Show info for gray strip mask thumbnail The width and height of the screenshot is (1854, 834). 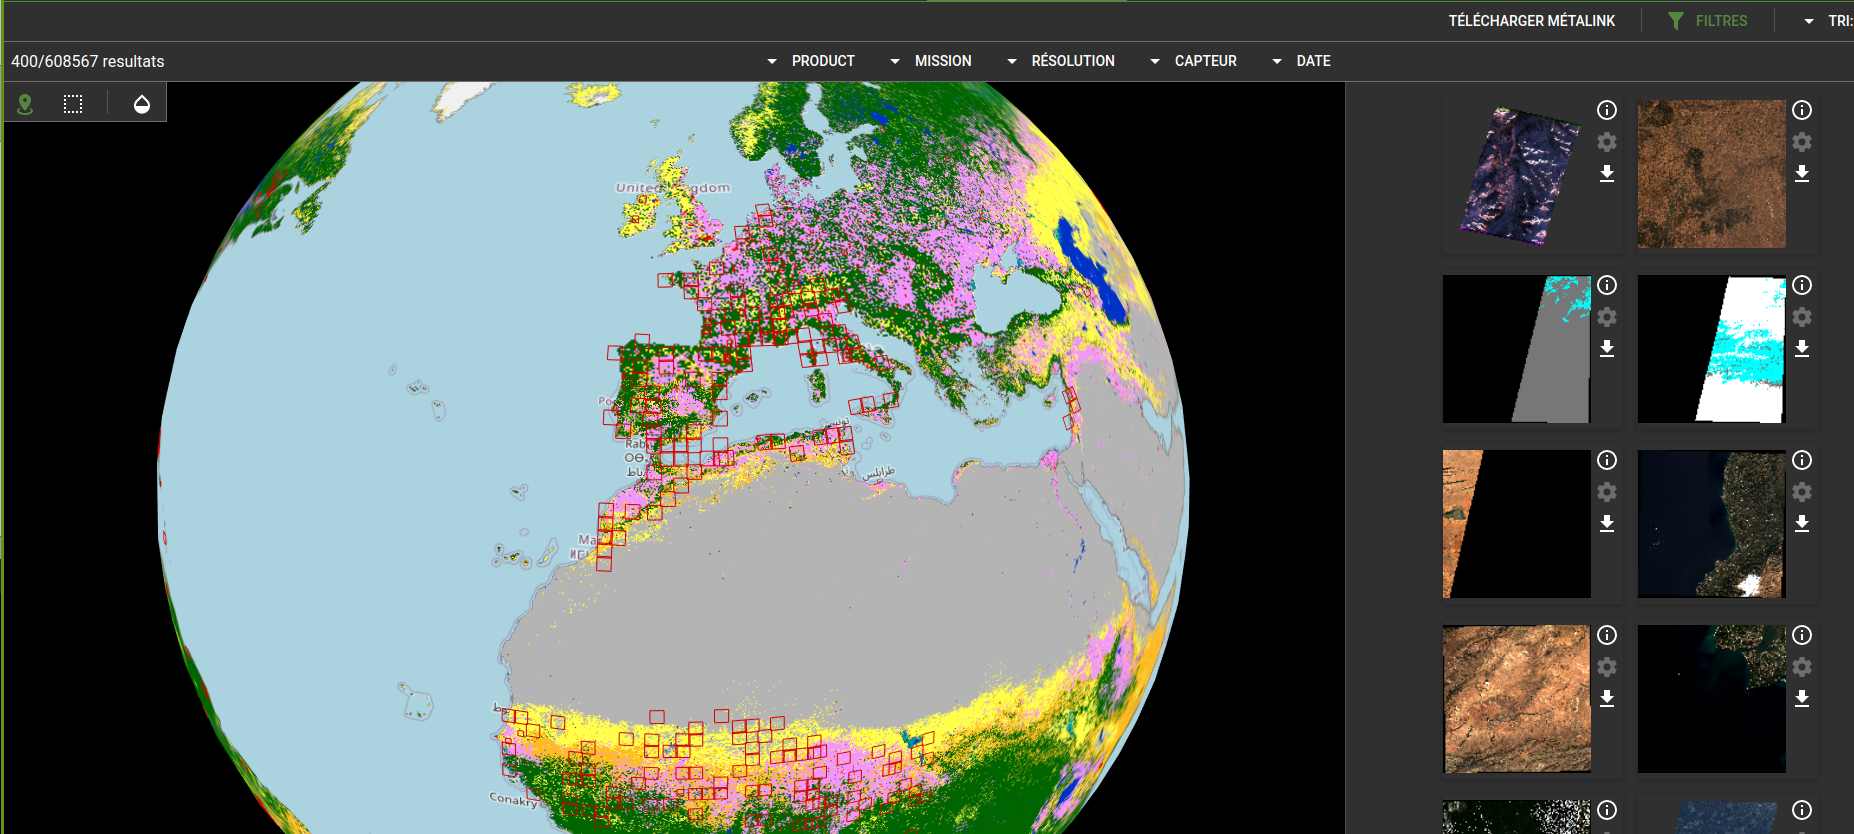pyautogui.click(x=1607, y=285)
